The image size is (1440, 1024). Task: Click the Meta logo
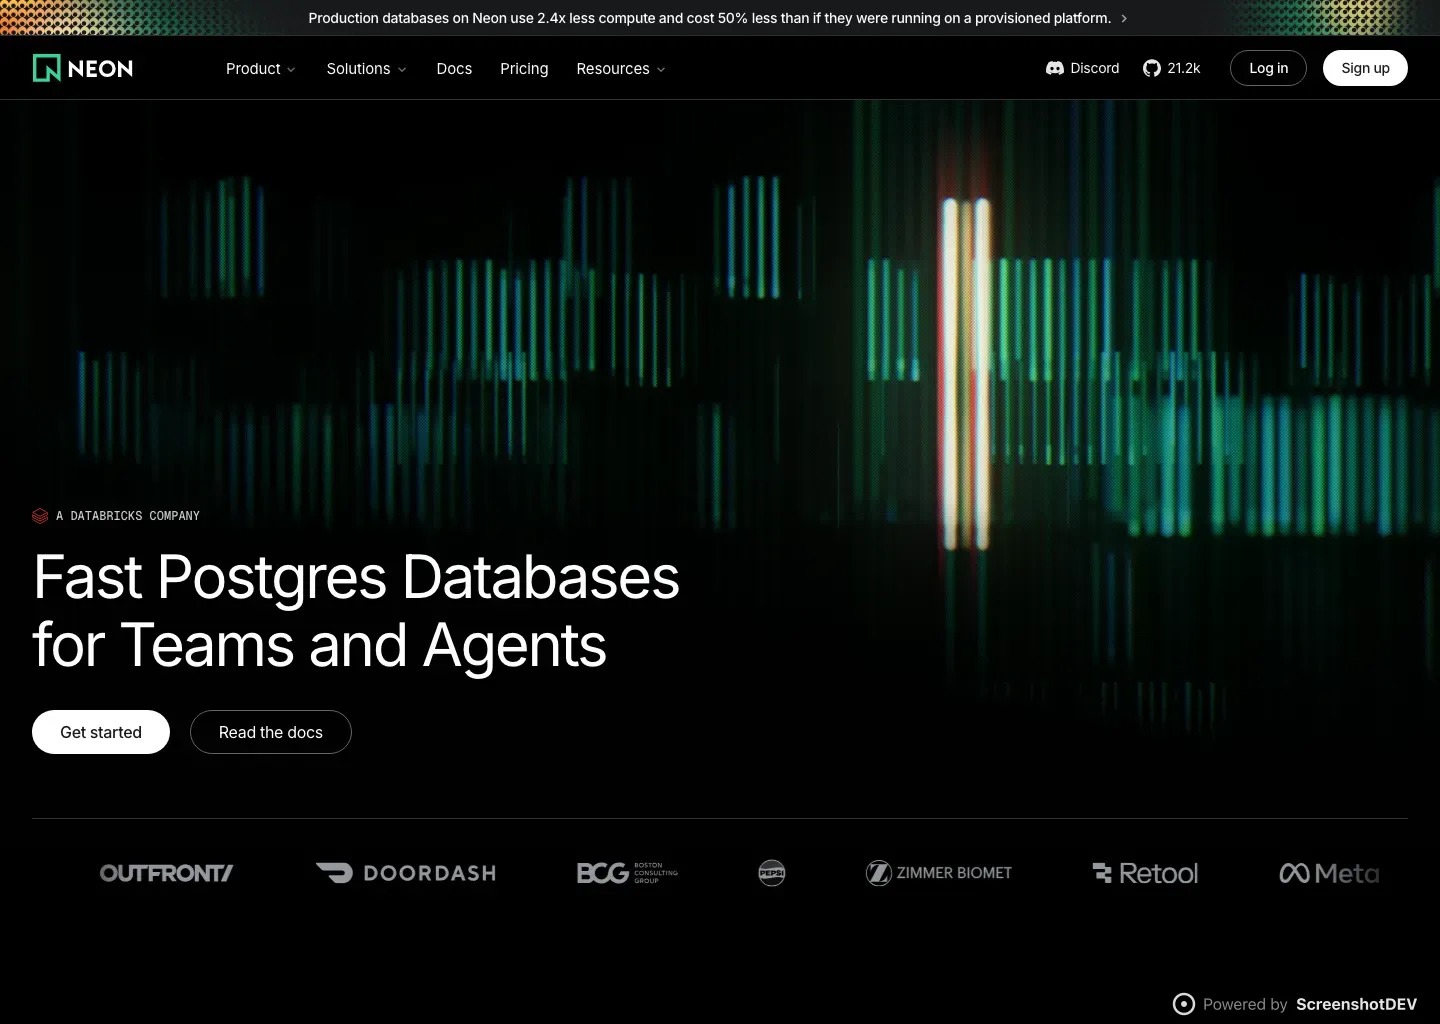click(1329, 873)
